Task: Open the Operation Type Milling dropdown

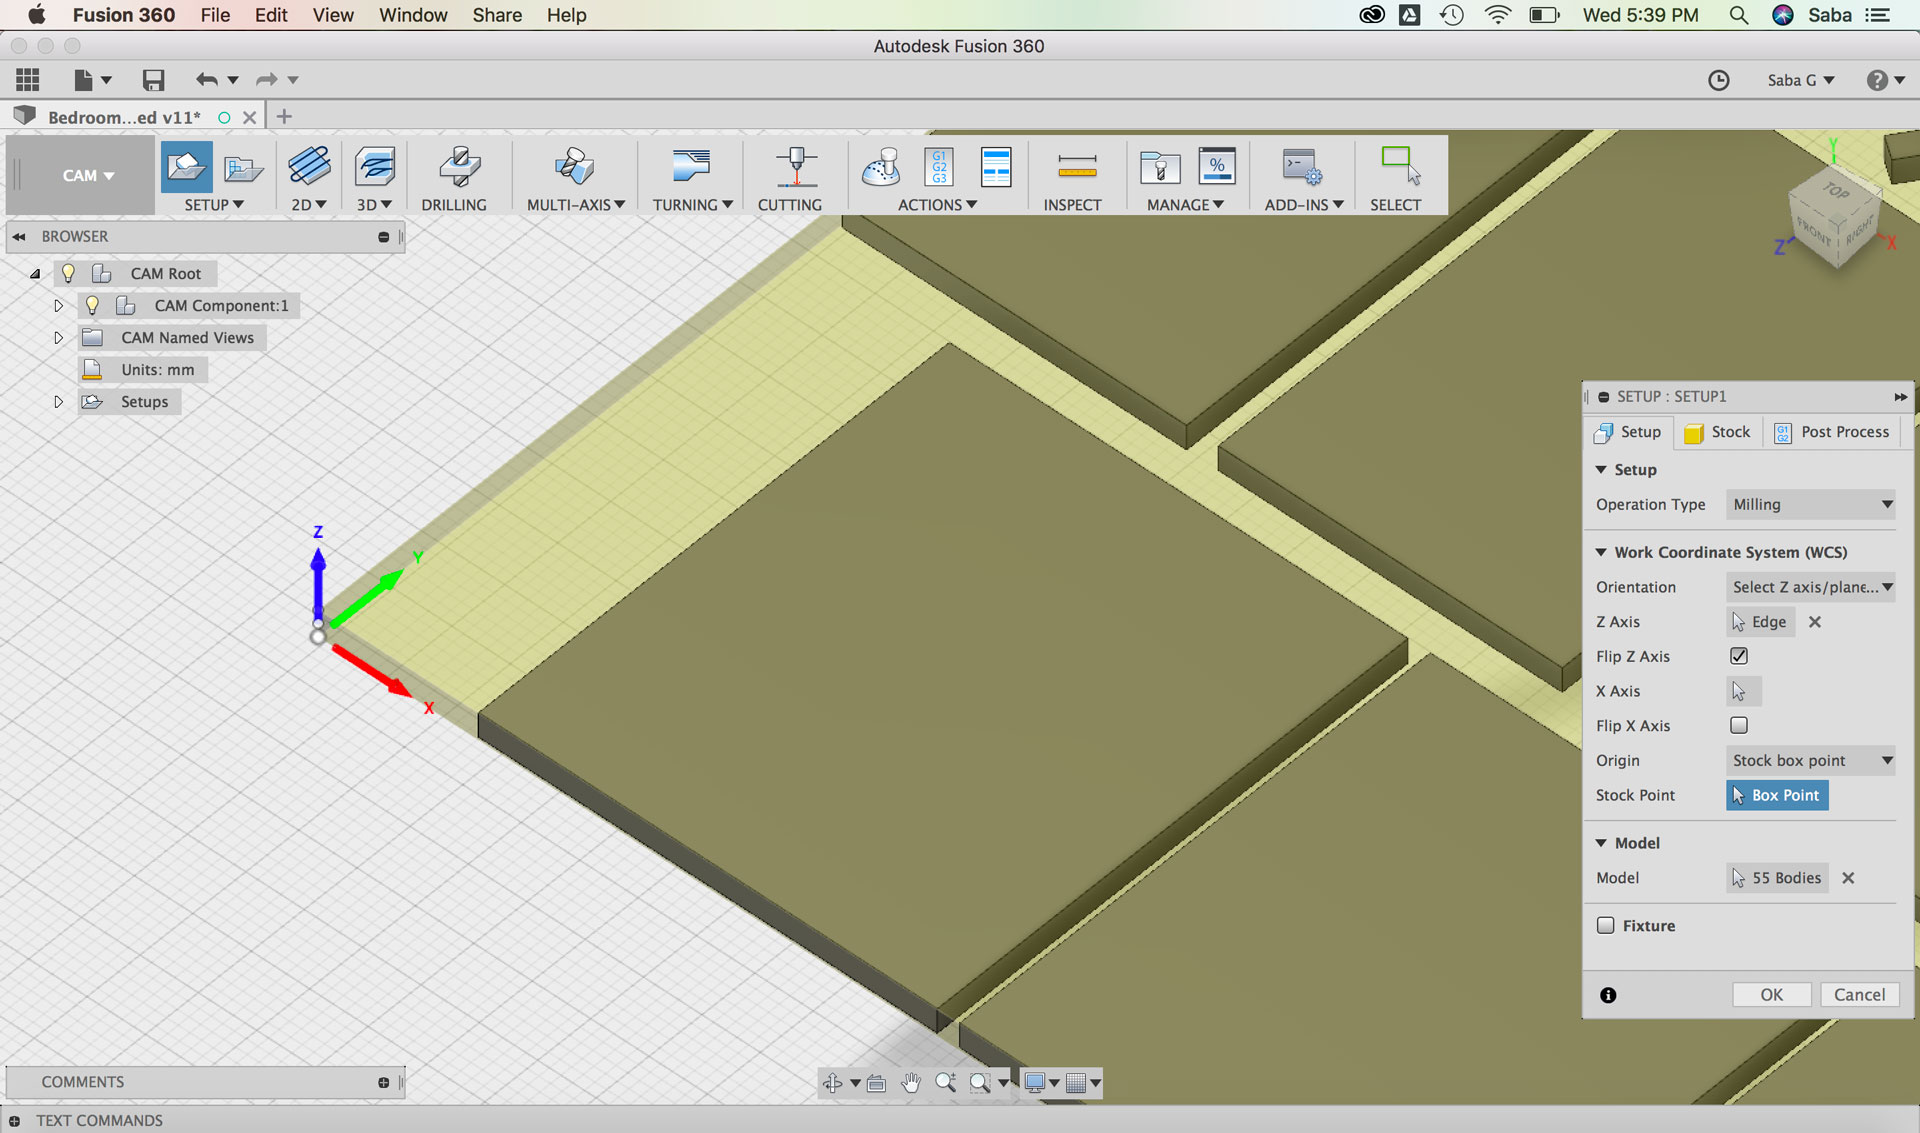Action: coord(1811,504)
